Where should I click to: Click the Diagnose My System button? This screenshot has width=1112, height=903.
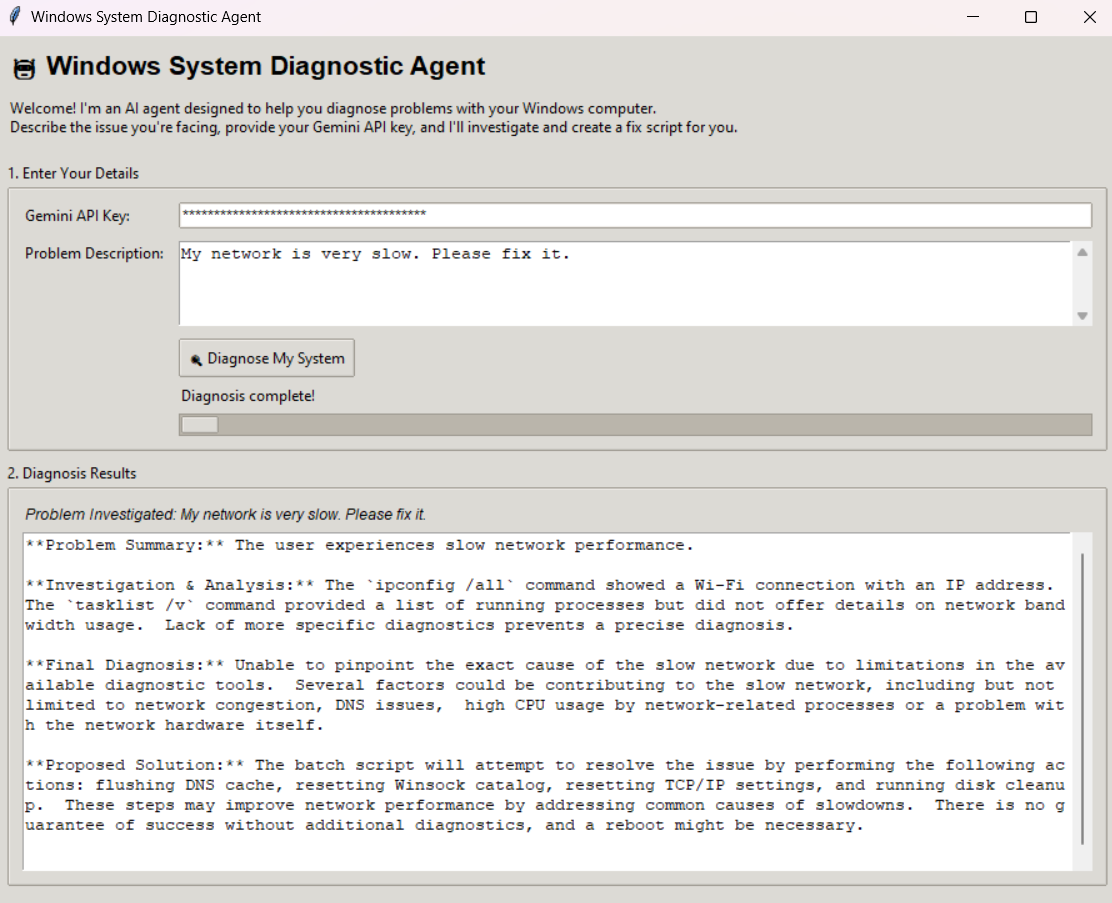[267, 358]
